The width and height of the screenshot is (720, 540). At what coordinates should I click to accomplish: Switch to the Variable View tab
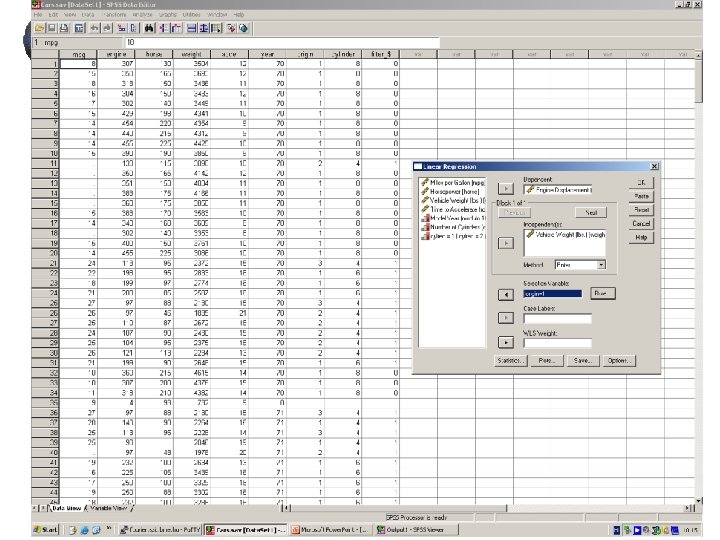click(108, 509)
